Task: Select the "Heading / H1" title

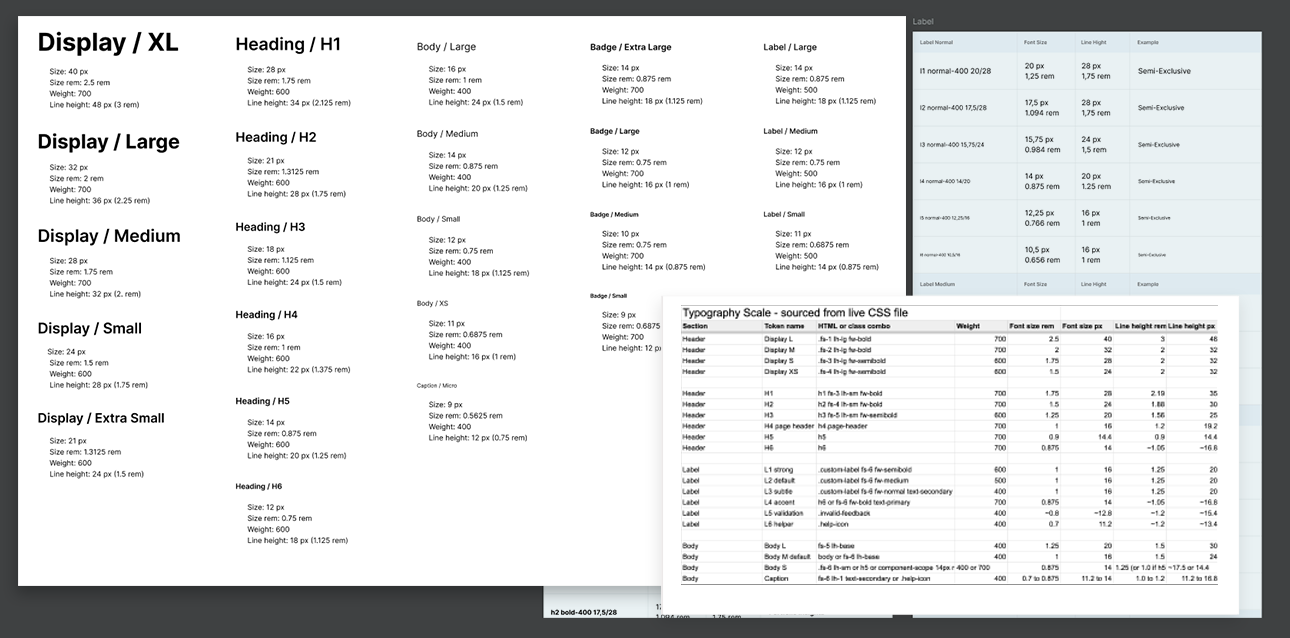Action: click(288, 44)
